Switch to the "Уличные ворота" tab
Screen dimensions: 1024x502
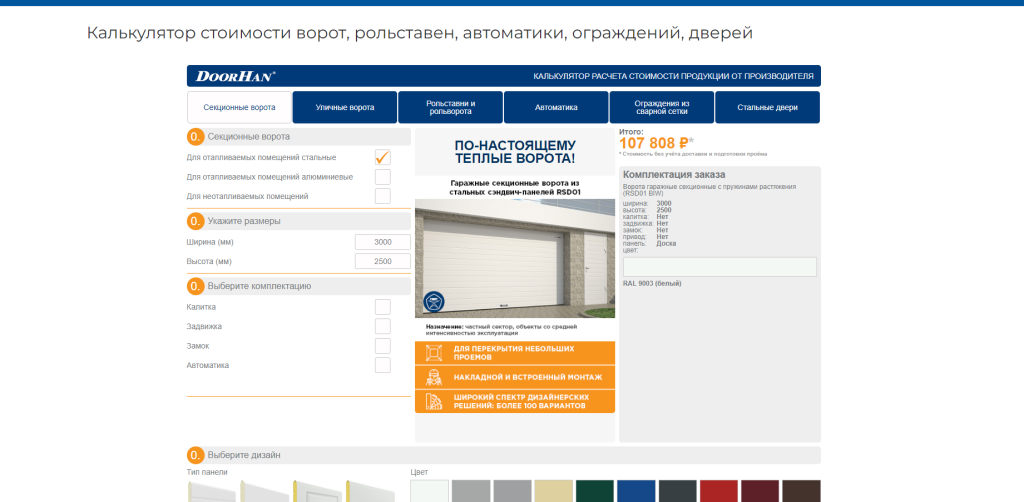tap(345, 107)
